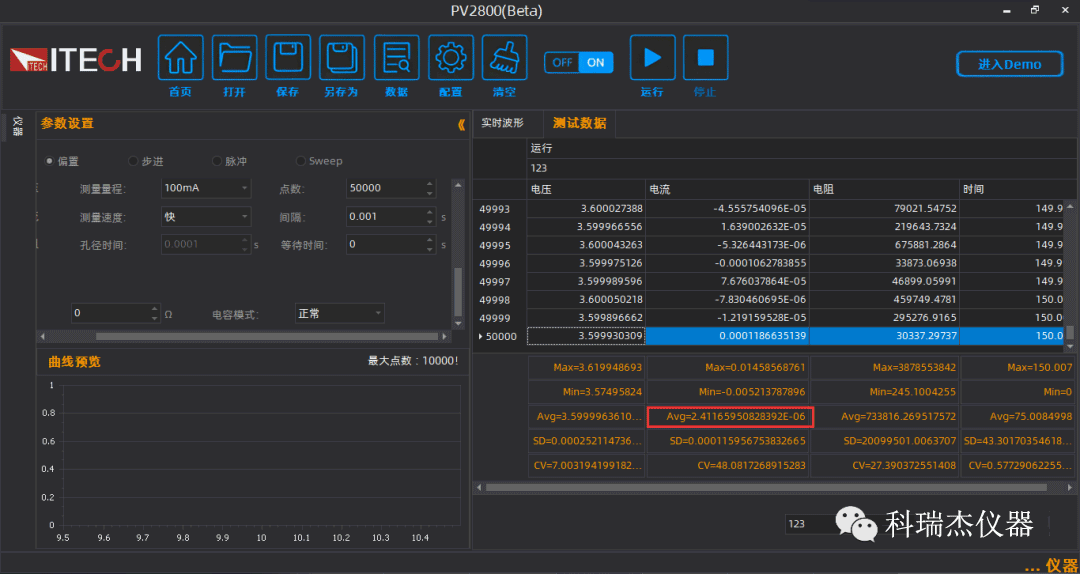1080x574 pixels.
Task: Select row number 49996
Action: coord(499,263)
